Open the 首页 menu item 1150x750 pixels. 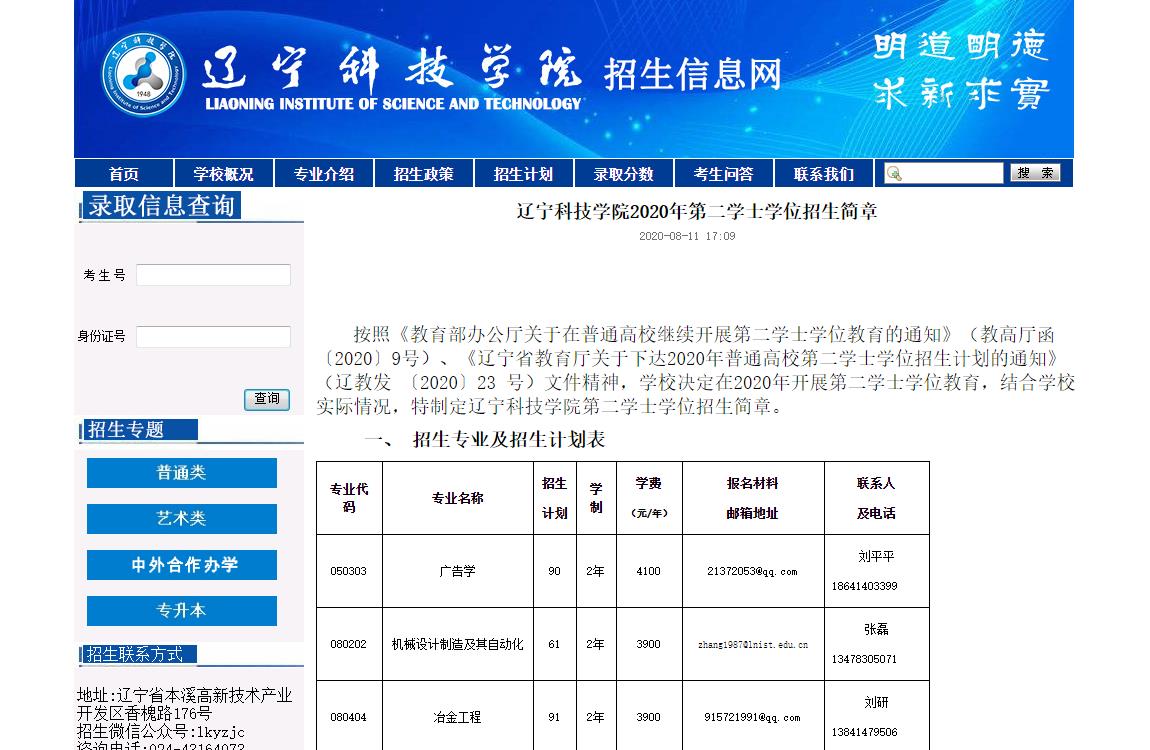(123, 174)
